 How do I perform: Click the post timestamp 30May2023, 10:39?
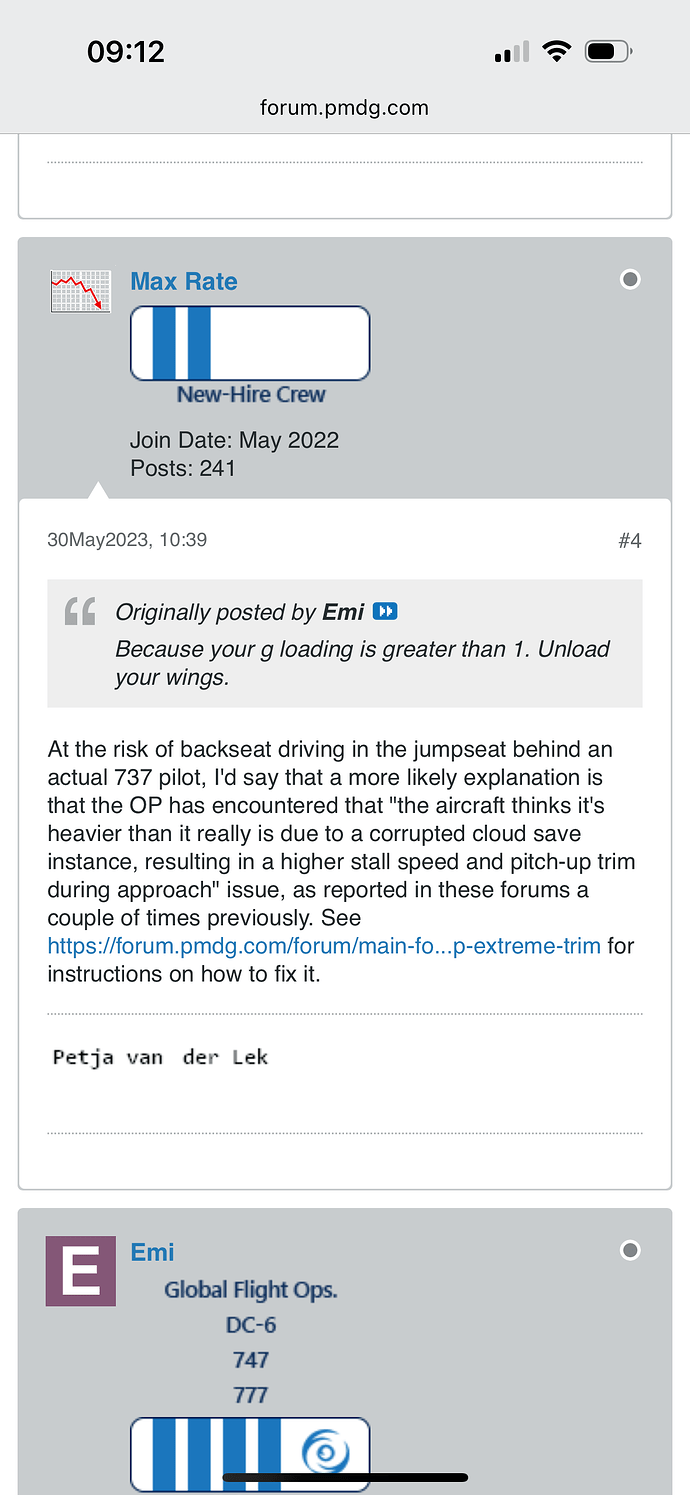(x=127, y=540)
